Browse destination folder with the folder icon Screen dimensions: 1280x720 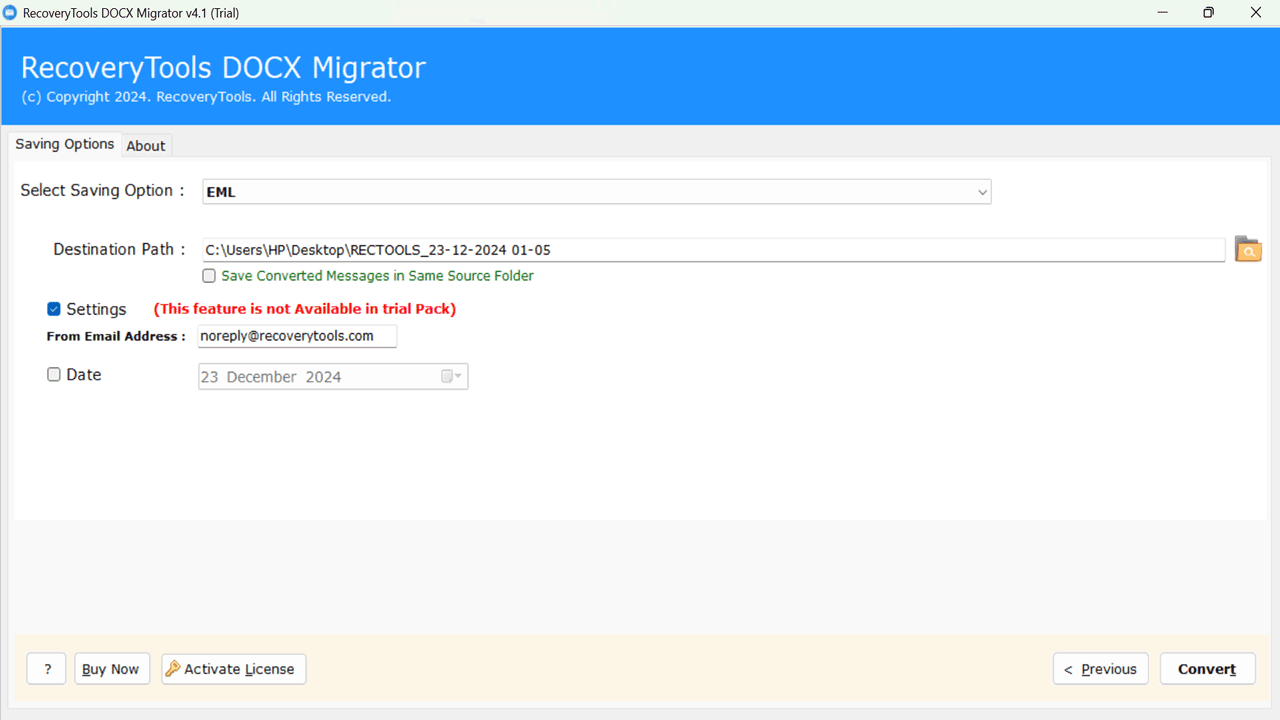click(1248, 249)
